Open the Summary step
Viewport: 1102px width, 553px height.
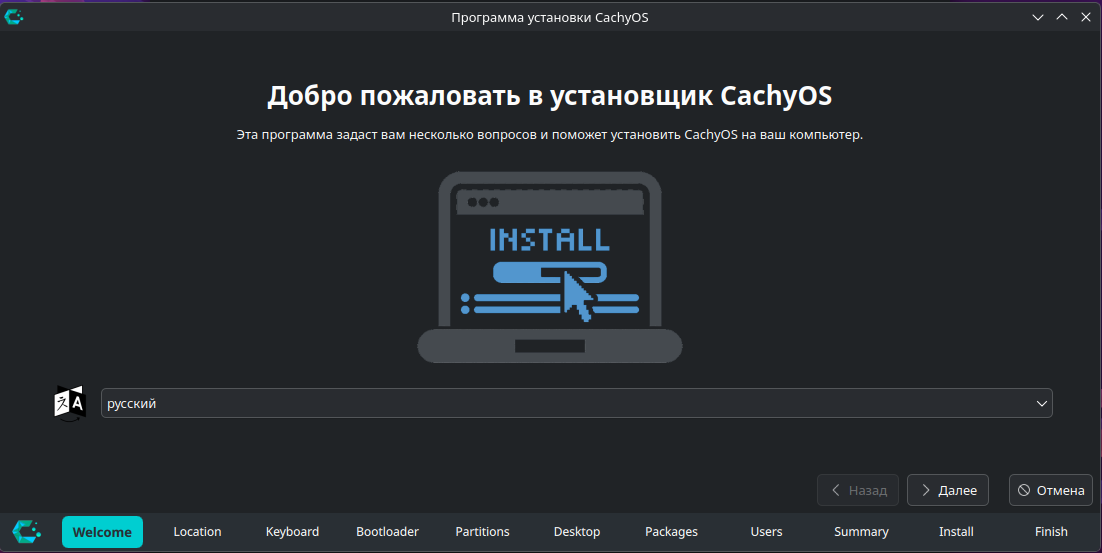861,532
